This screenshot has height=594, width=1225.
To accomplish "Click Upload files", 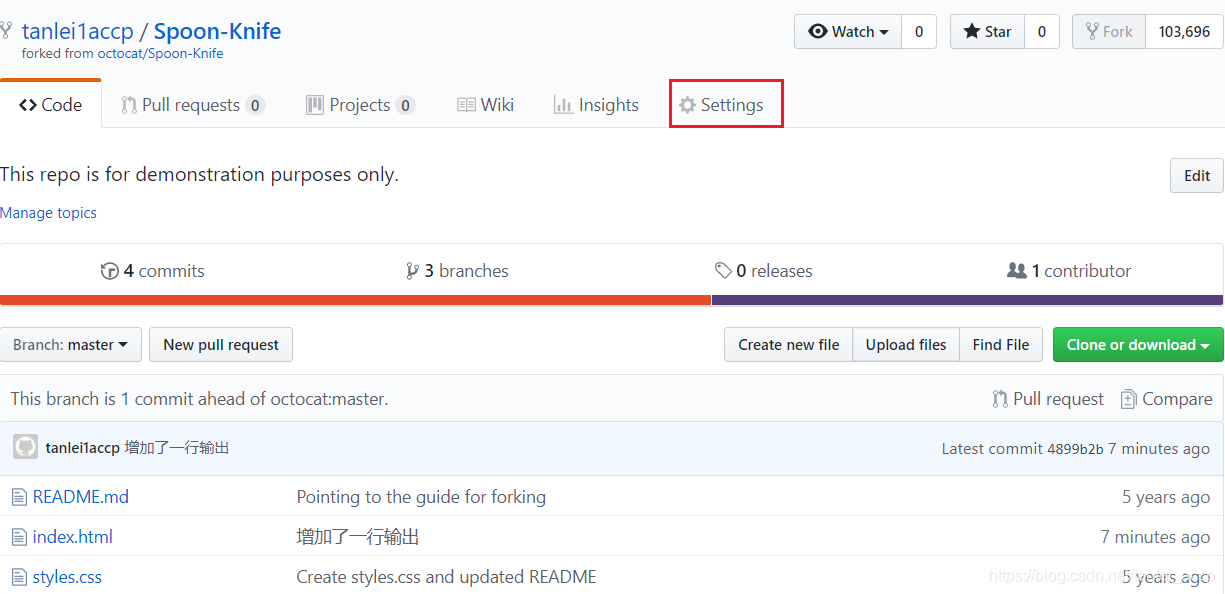I will tap(906, 345).
